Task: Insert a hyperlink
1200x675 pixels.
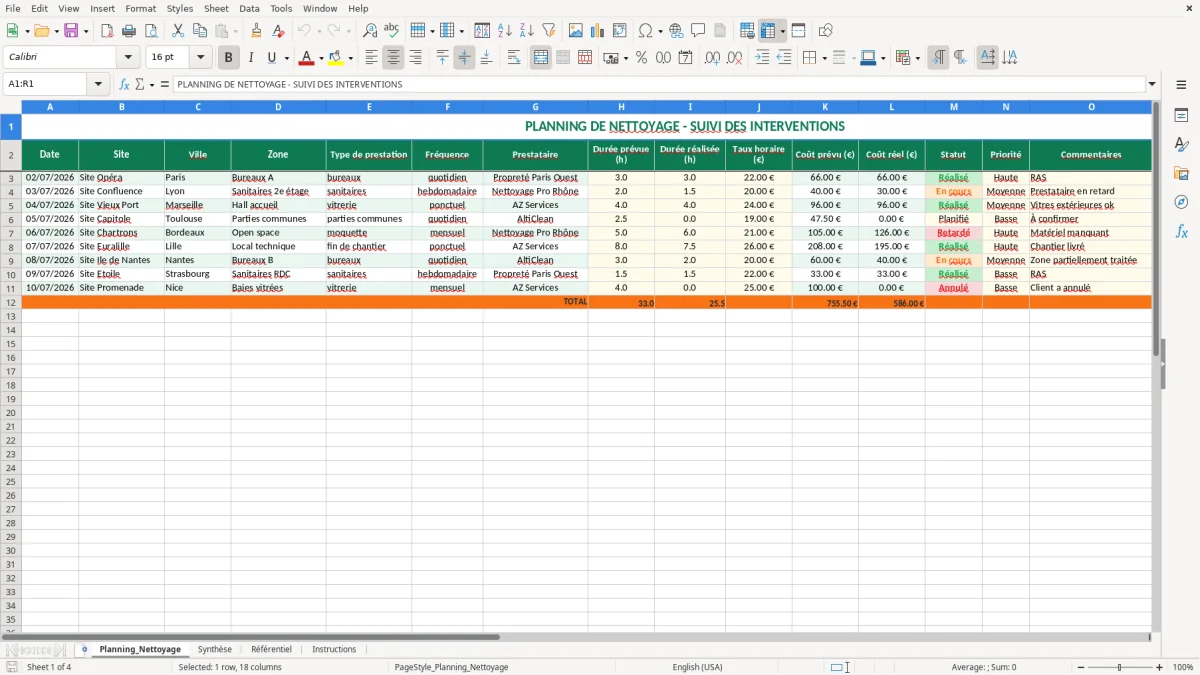Action: (x=676, y=31)
